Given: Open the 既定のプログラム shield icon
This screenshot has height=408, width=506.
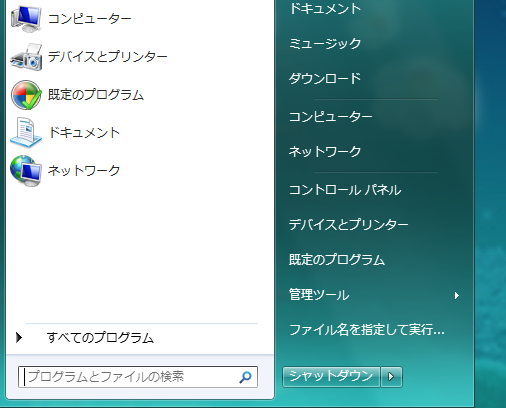Looking at the screenshot, I should click(26, 95).
